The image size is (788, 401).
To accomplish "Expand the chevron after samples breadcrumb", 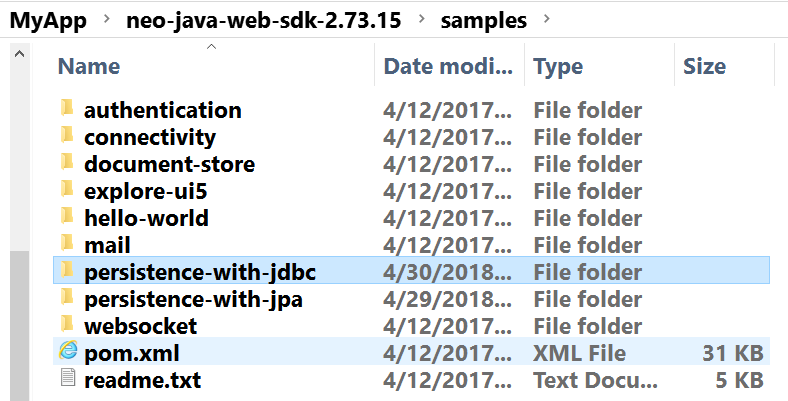I will point(545,20).
